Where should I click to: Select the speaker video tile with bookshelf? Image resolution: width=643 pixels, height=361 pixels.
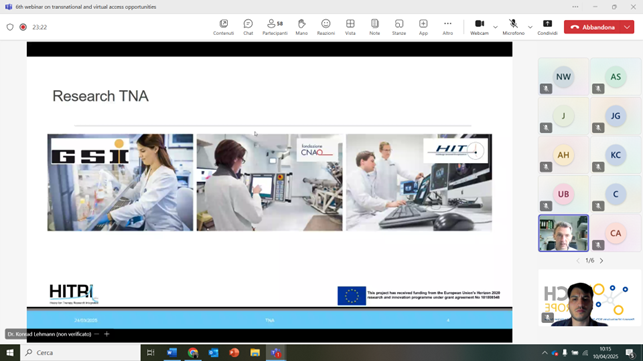click(563, 233)
